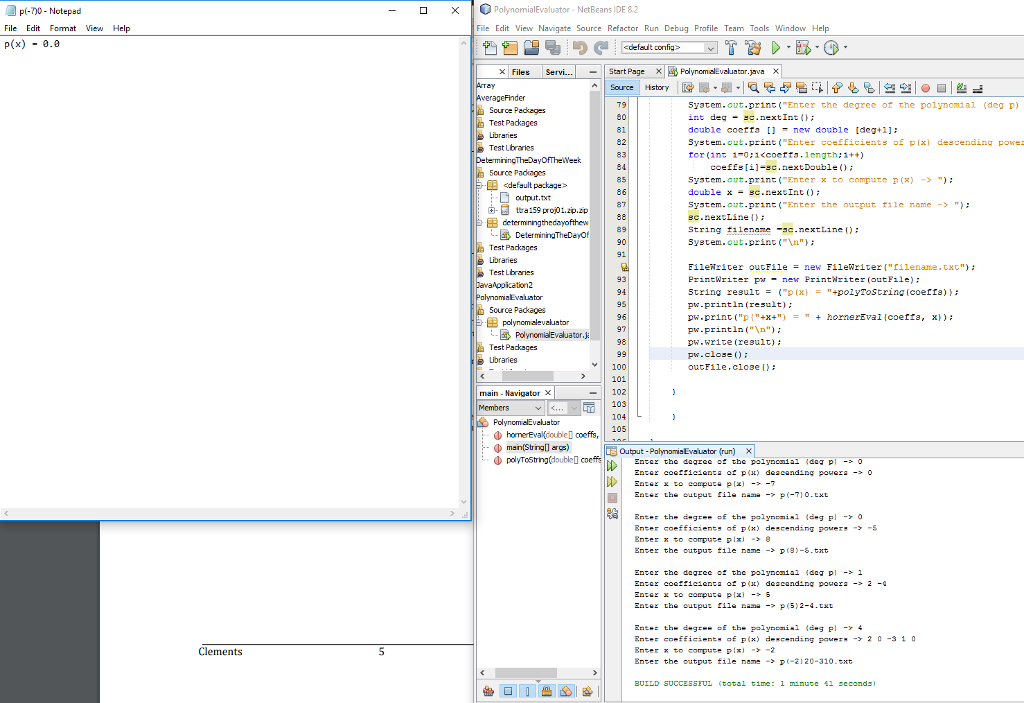The image size is (1024, 703).
Task: Build the project with the hammer icon
Action: [x=730, y=48]
